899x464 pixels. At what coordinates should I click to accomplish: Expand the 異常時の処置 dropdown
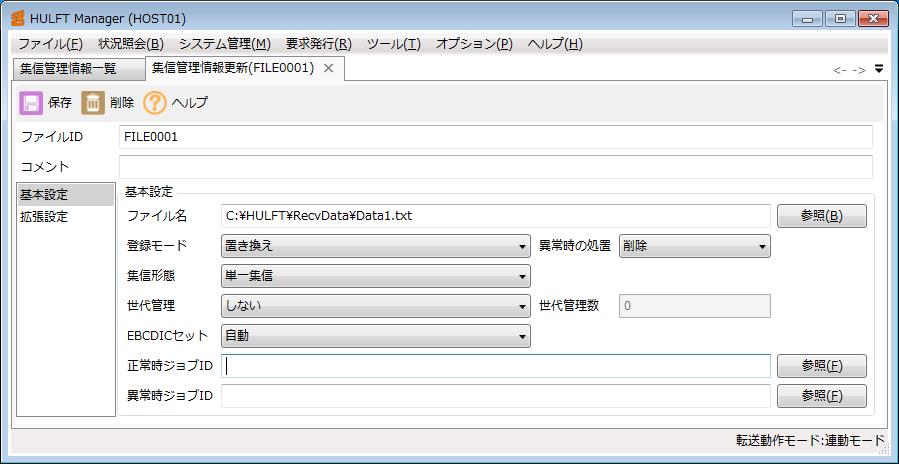[x=694, y=247]
